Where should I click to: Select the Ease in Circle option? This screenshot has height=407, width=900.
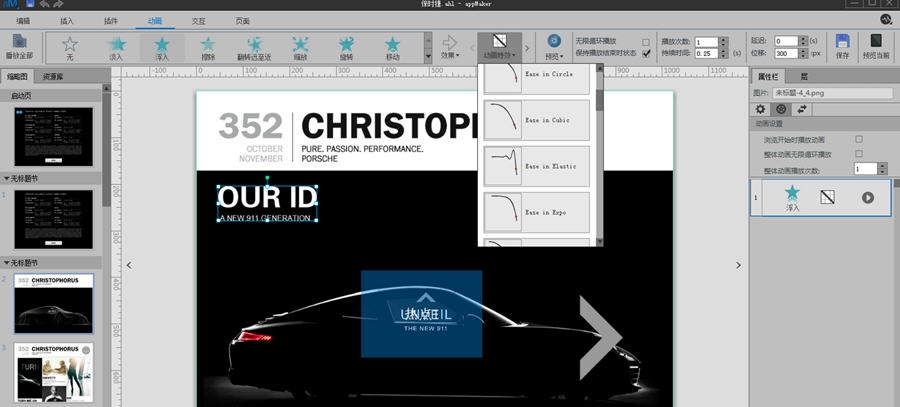coord(537,78)
